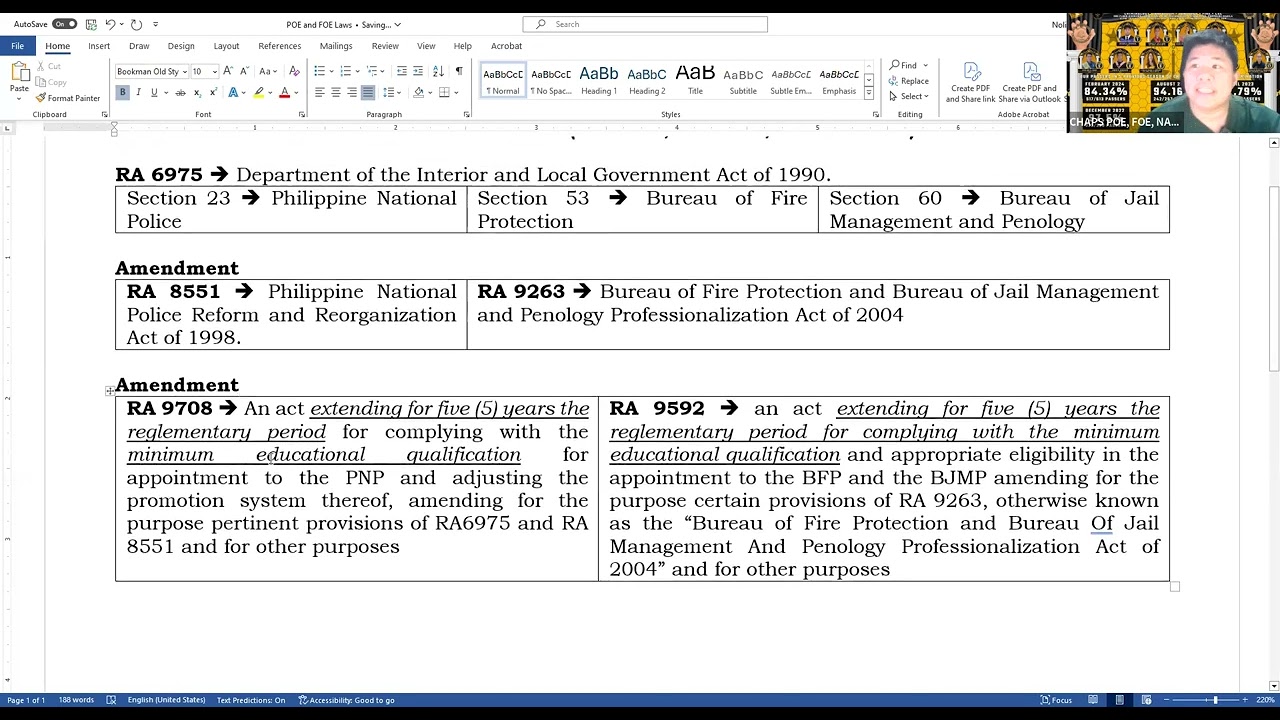The height and width of the screenshot is (720, 1280).
Task: Expand the Styles gallery More button
Action: pyautogui.click(x=869, y=94)
